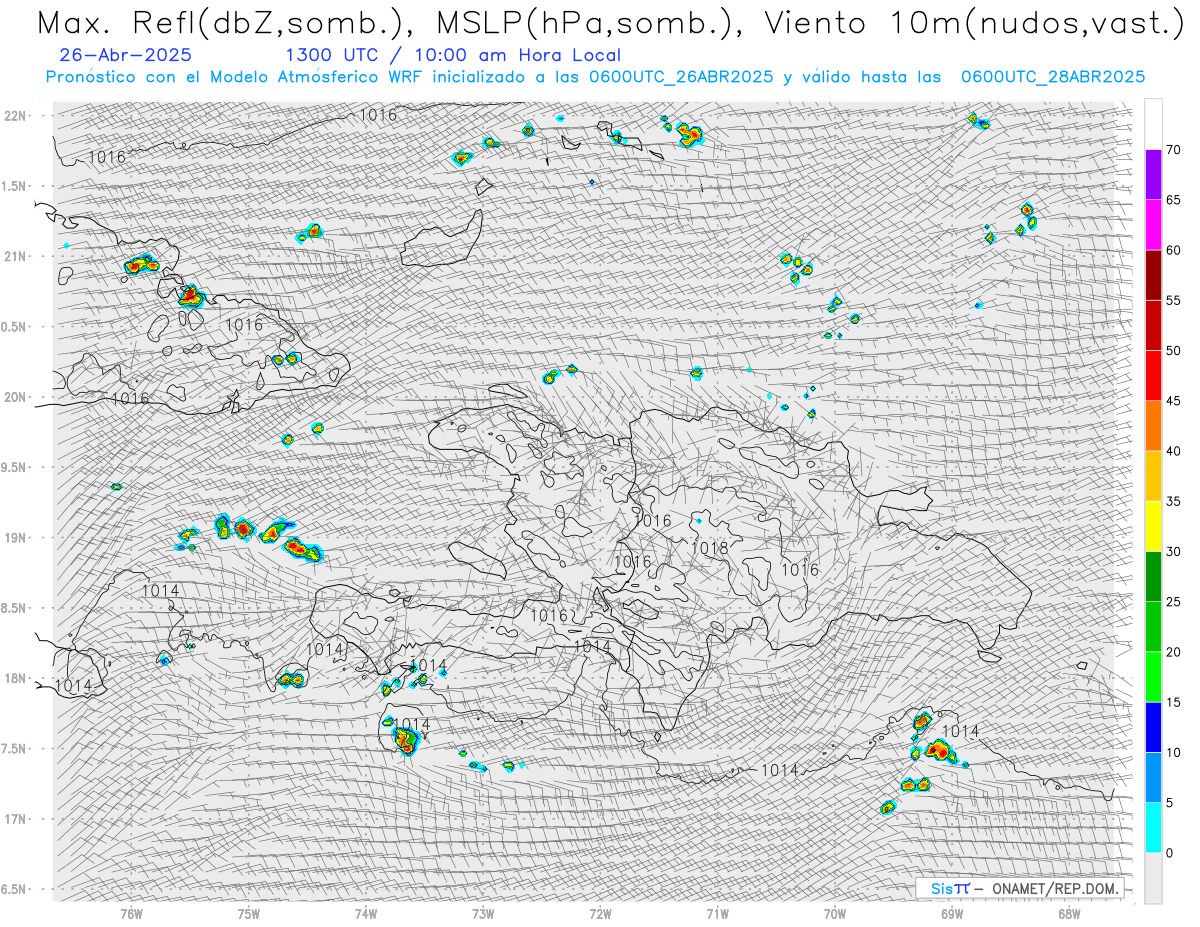Screen dimensions: 1200x927
Task: Click the 75W longitude axis label
Action: tap(249, 913)
